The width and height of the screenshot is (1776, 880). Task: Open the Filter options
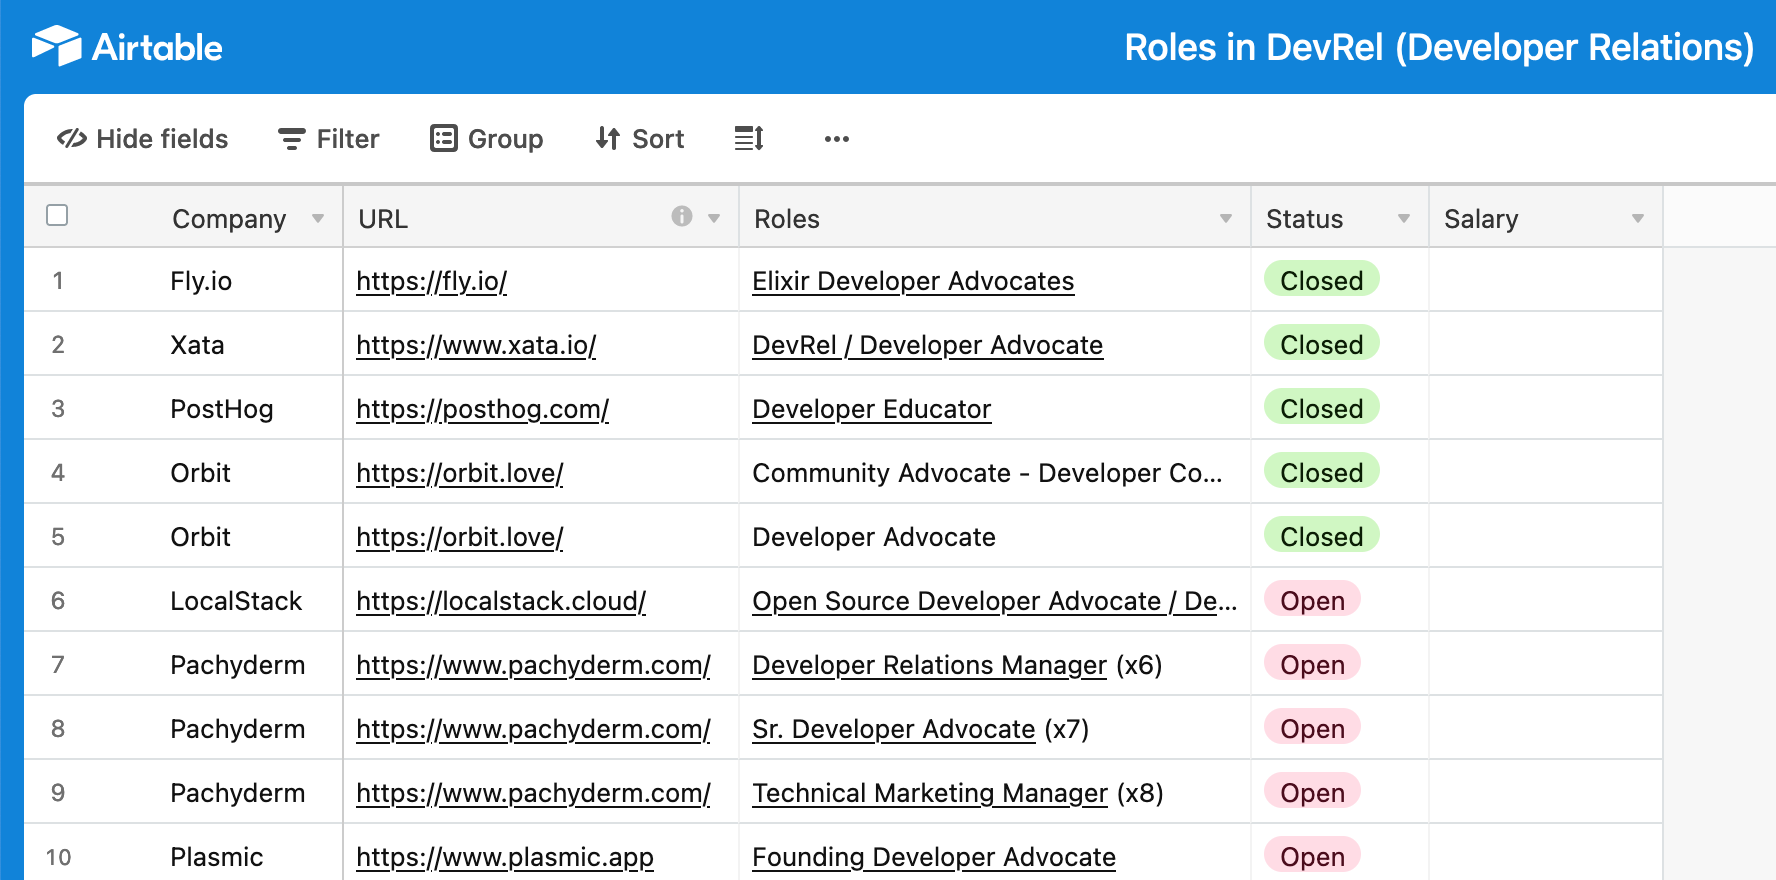click(328, 139)
